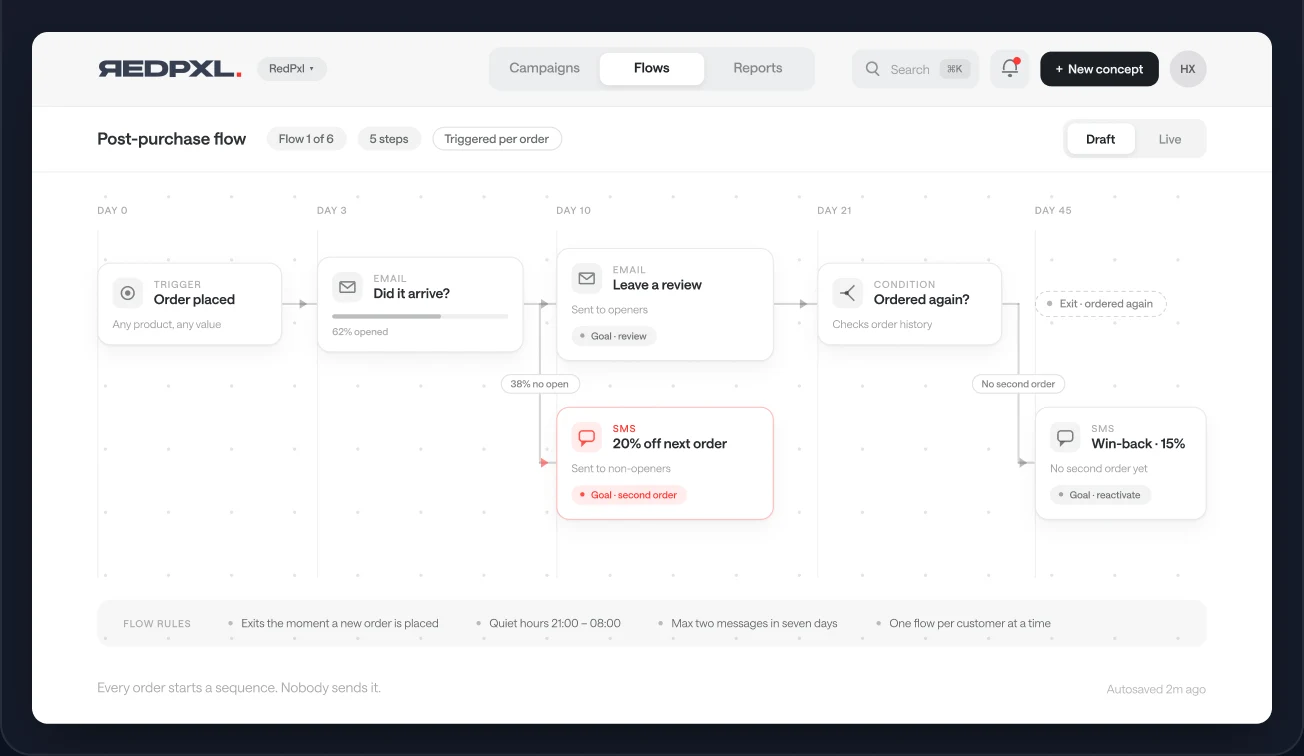Open the Reports tab

click(758, 68)
